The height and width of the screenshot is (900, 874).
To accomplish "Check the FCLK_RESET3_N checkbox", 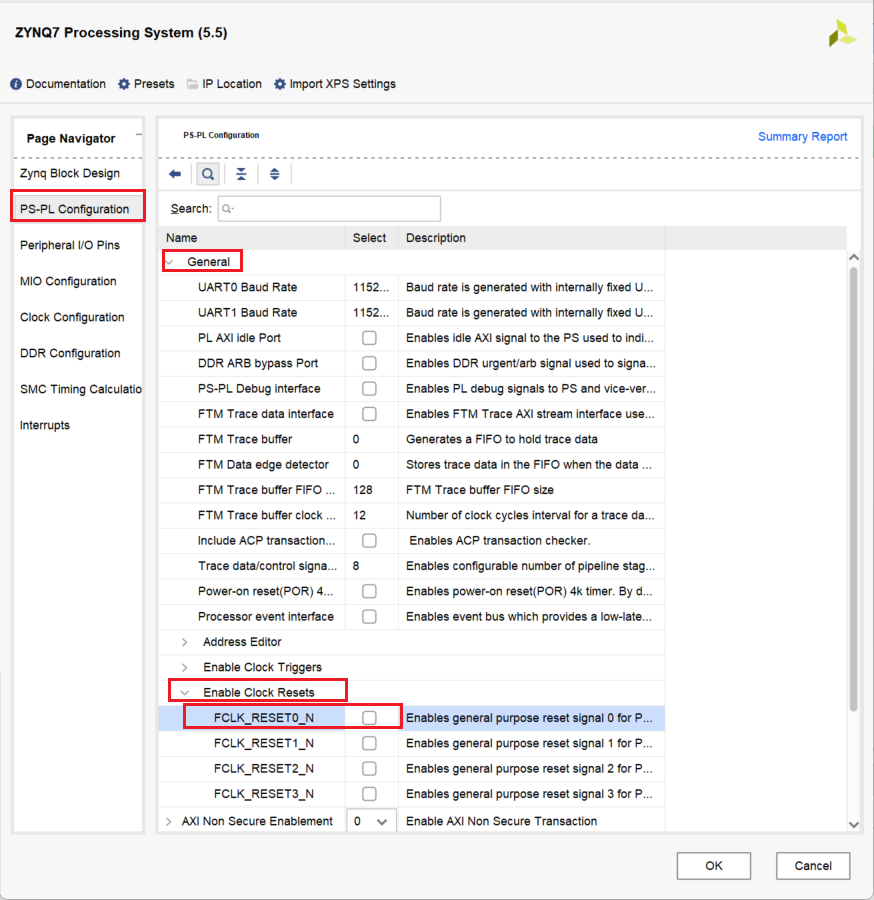I will (x=369, y=794).
